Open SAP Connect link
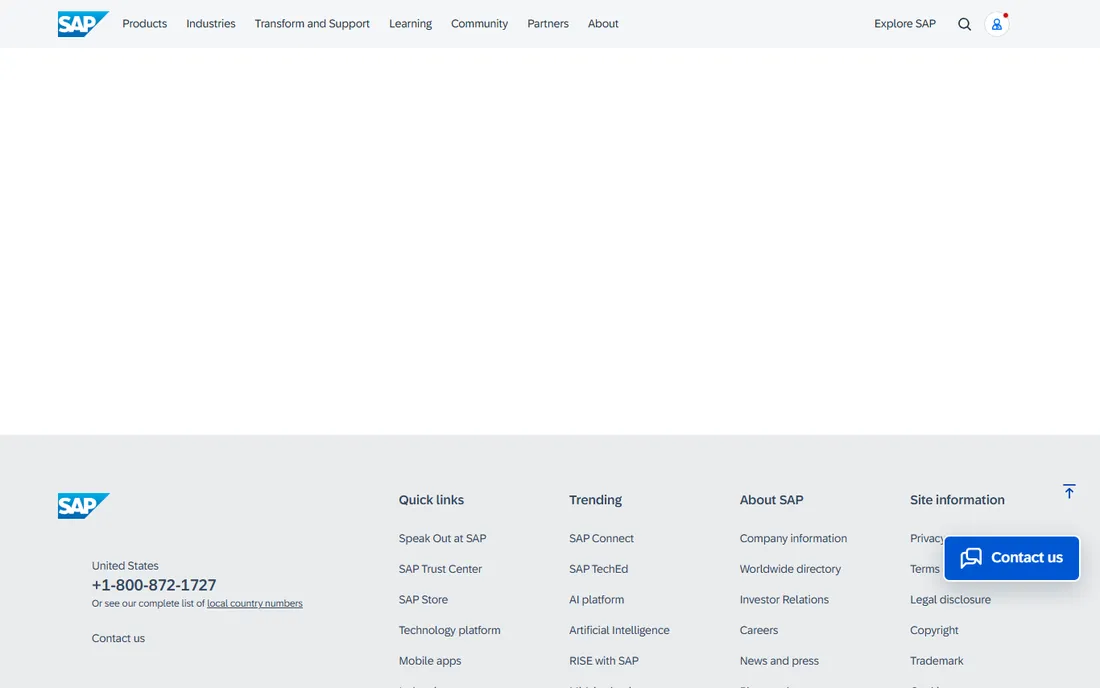 (601, 539)
